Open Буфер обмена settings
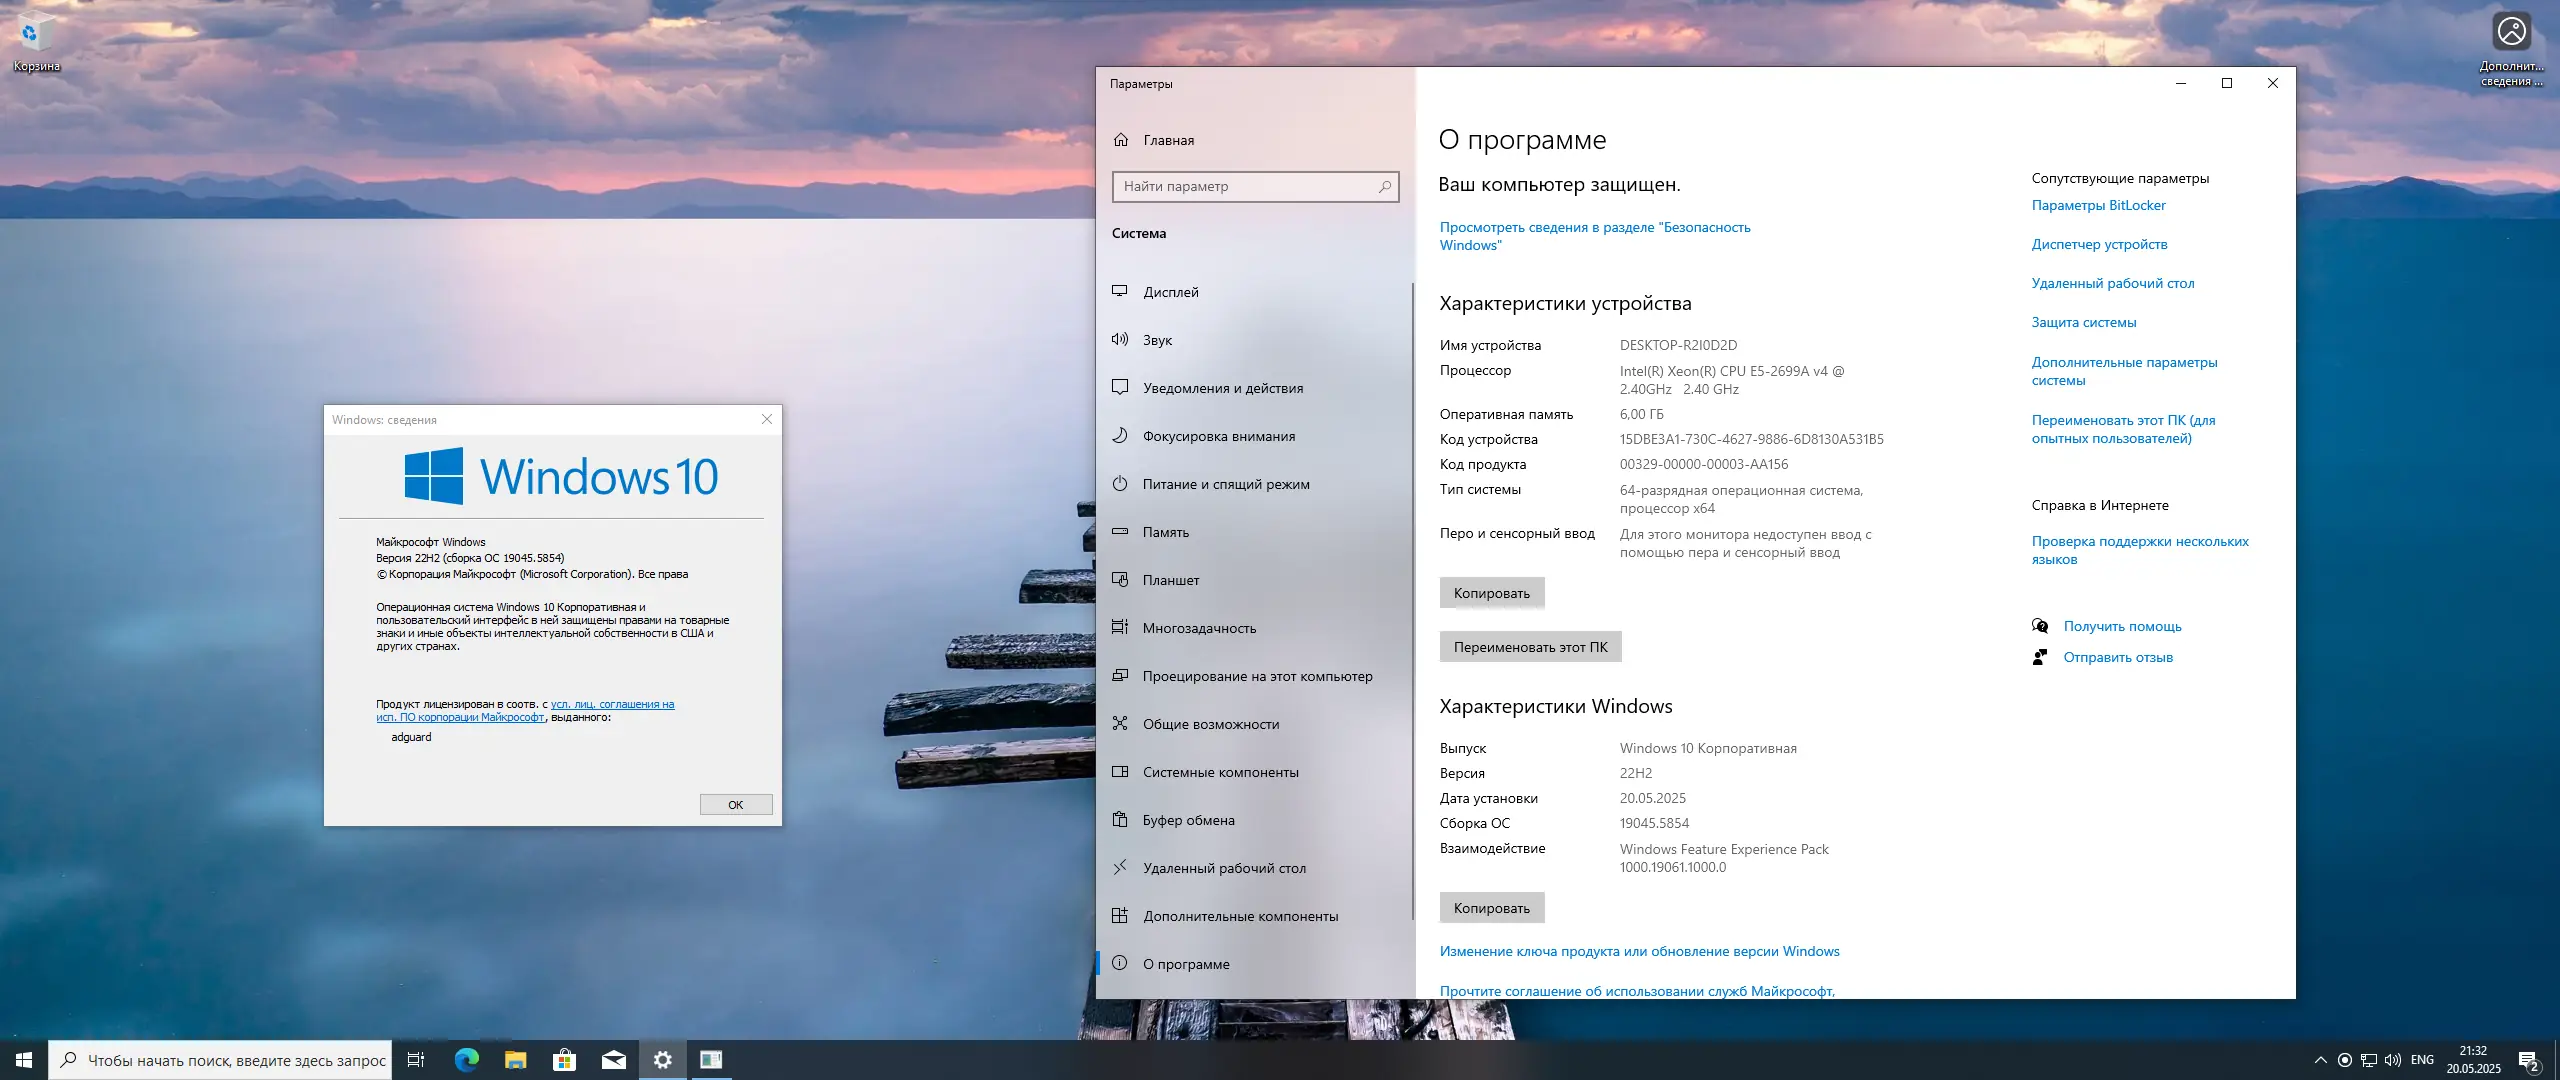The width and height of the screenshot is (2560, 1080). tap(1186, 819)
